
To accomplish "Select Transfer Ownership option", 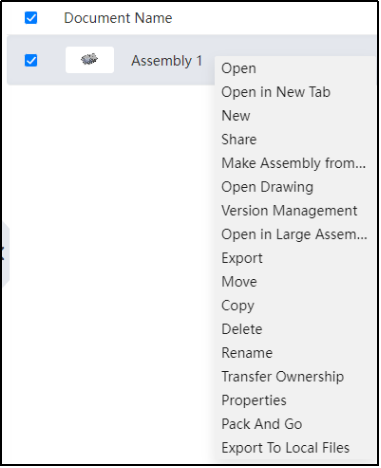I will point(283,377).
